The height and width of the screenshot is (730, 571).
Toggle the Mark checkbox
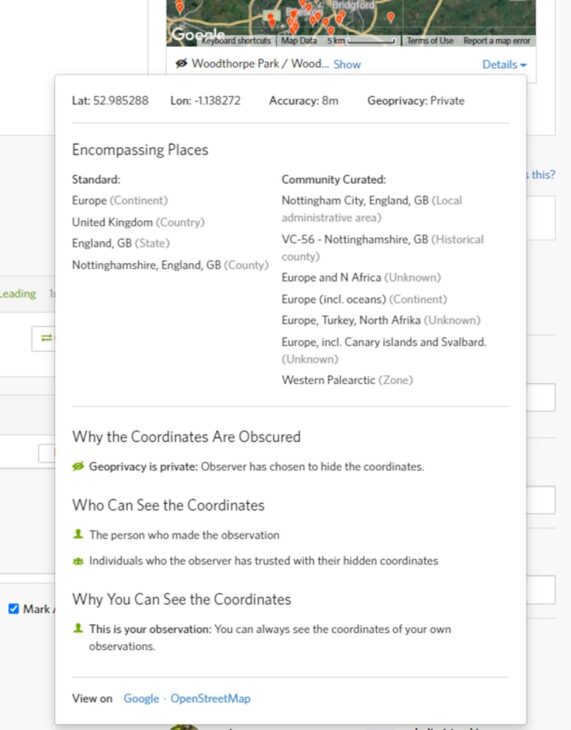click(x=14, y=608)
